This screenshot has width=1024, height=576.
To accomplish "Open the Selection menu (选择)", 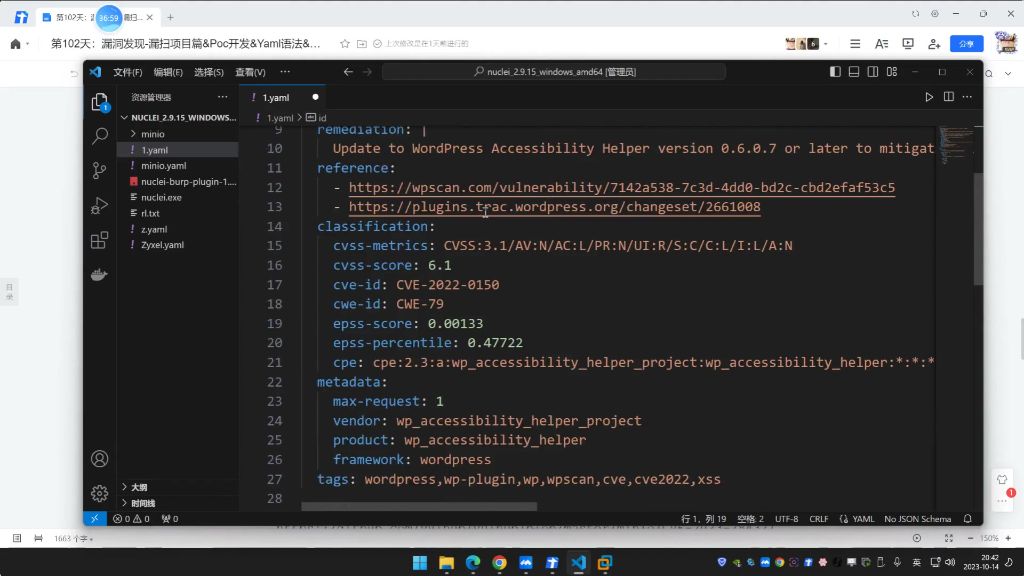I will point(208,72).
